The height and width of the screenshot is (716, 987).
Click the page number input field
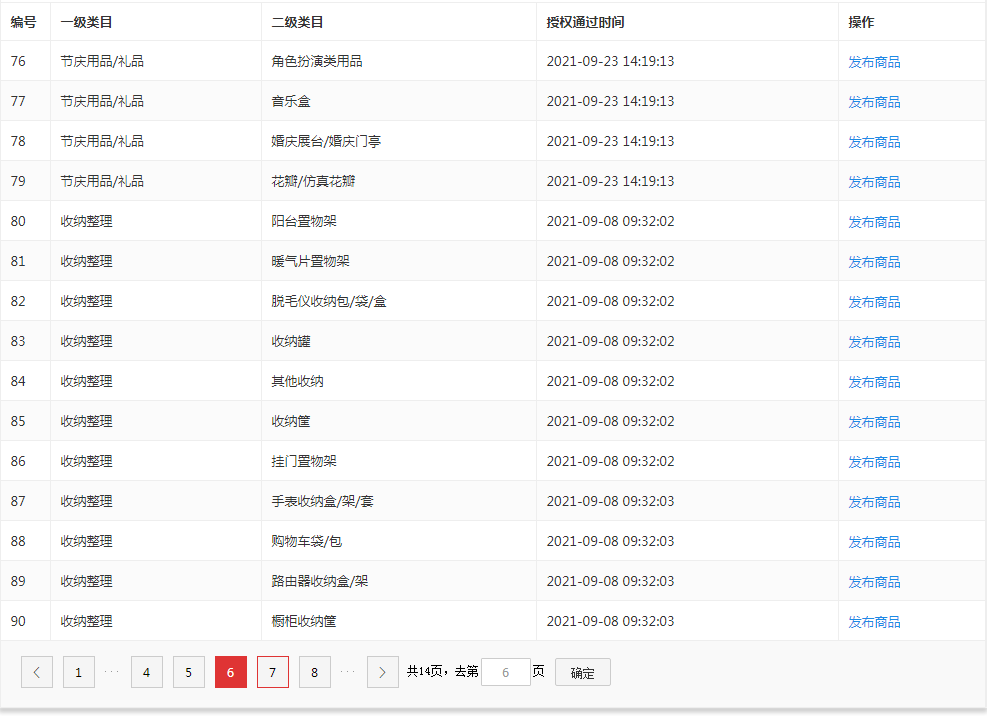pos(505,672)
